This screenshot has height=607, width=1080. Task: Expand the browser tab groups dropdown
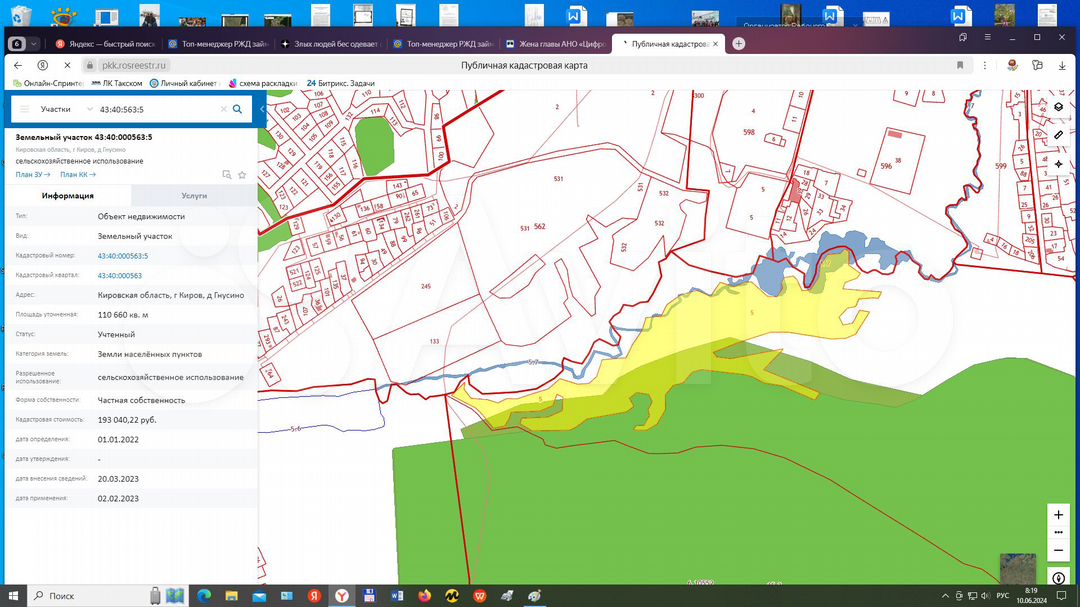35,44
